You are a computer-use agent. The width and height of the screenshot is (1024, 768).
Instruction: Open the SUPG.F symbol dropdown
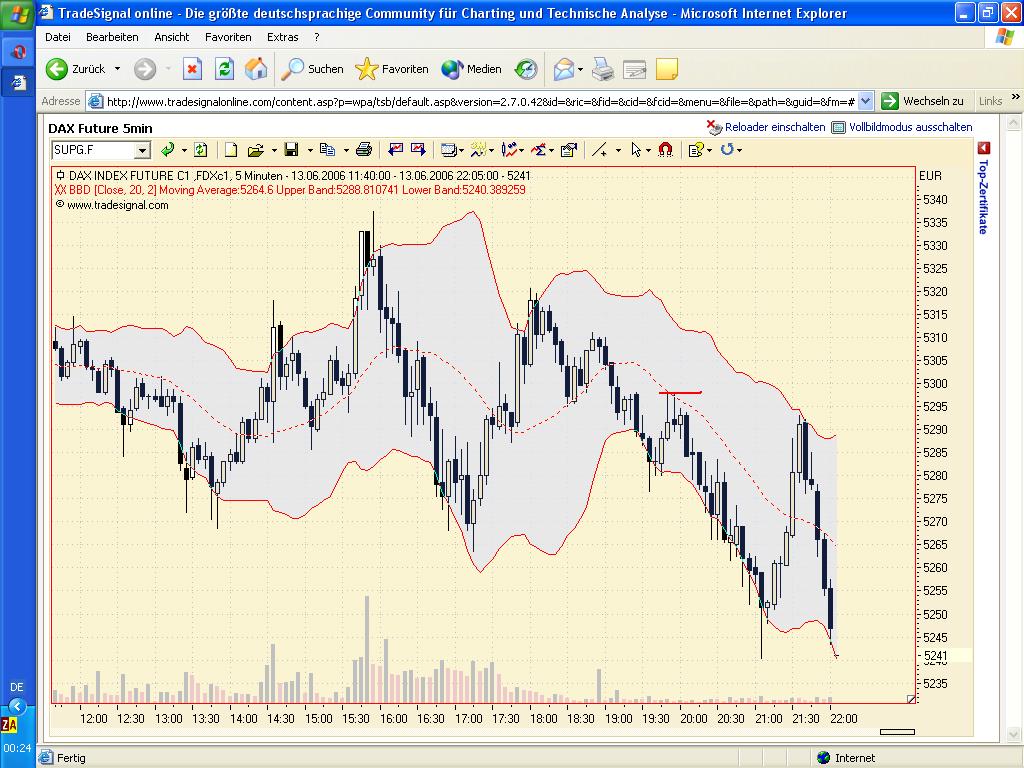click(x=142, y=150)
